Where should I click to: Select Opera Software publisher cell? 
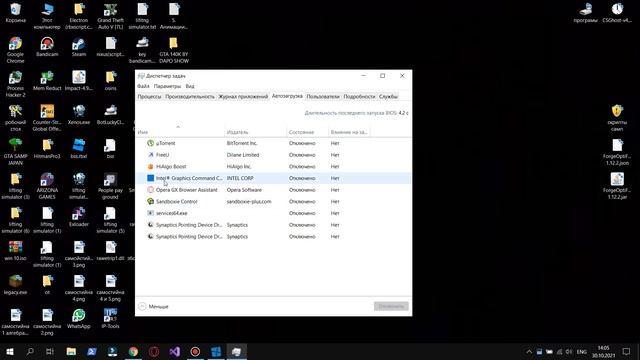coord(244,190)
